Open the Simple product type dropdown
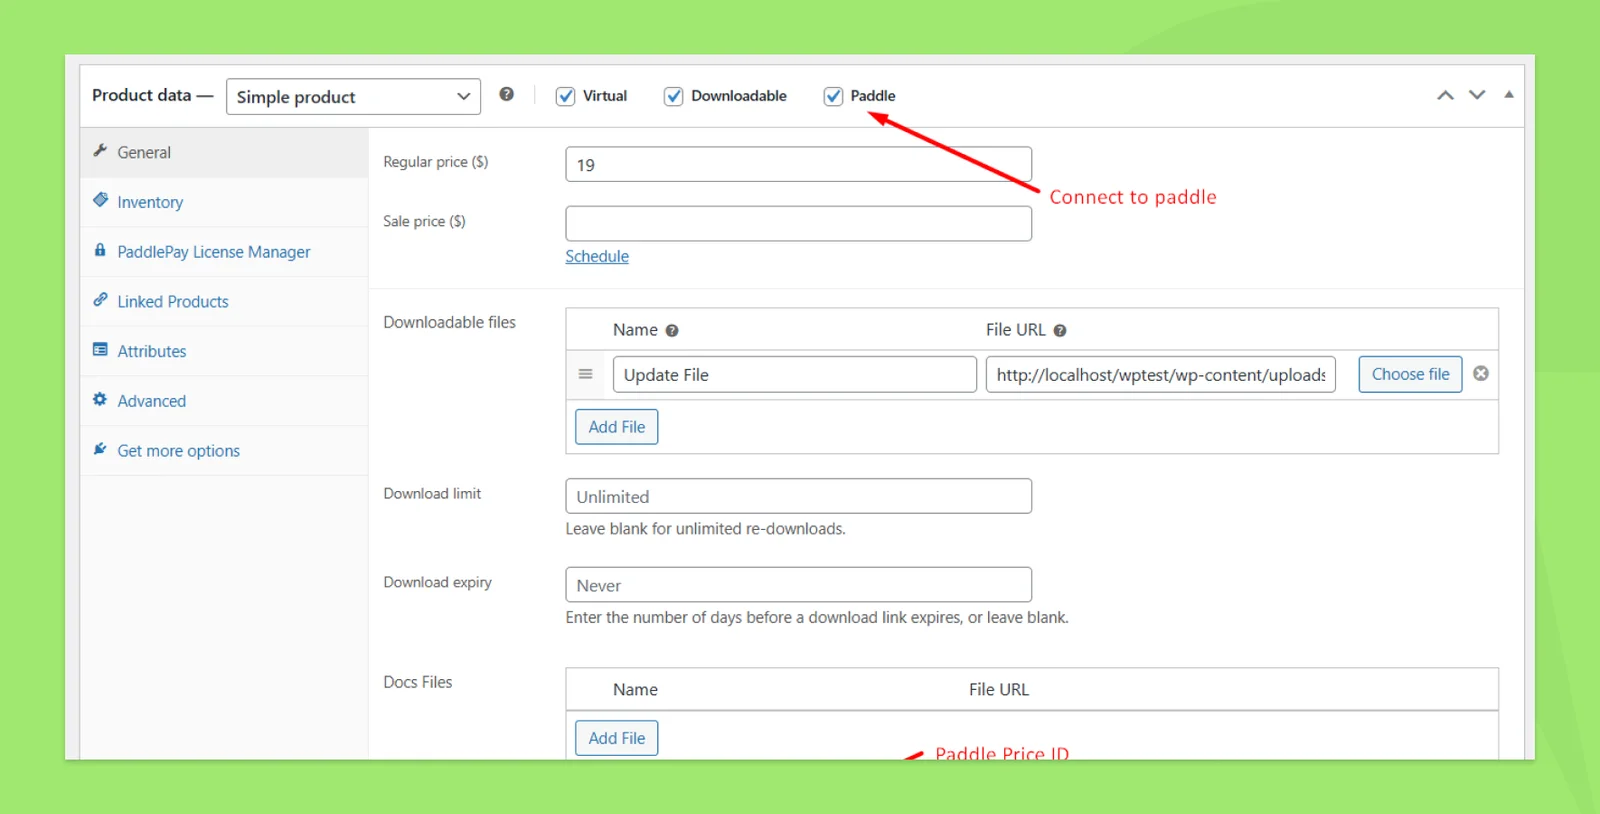Screen dimensions: 1600x814 [353, 97]
